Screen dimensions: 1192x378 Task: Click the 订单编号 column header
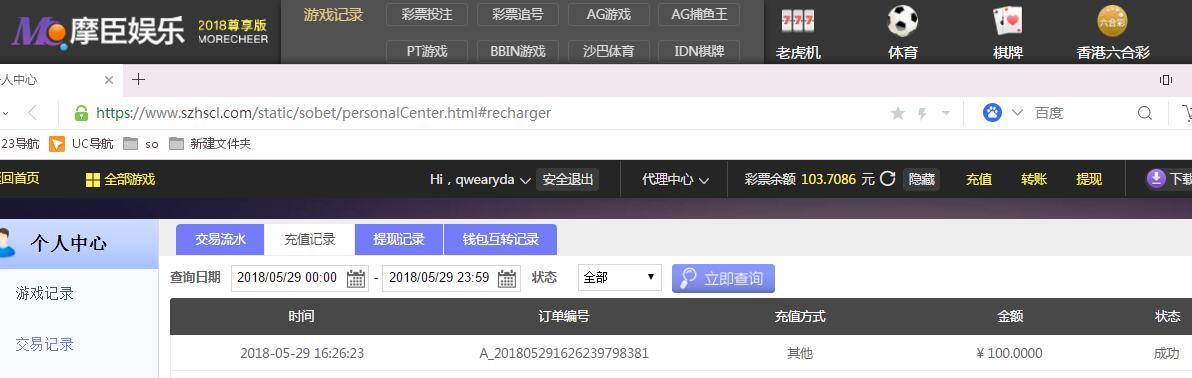563,316
